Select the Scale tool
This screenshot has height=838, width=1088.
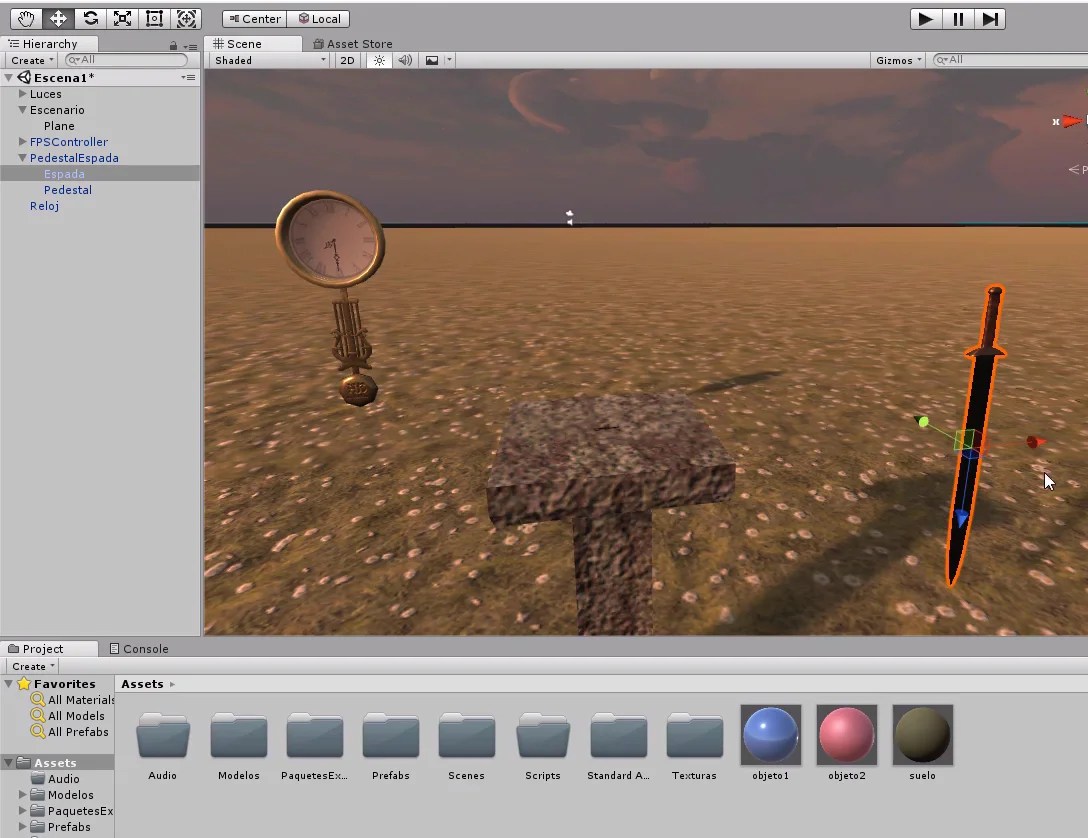122,18
